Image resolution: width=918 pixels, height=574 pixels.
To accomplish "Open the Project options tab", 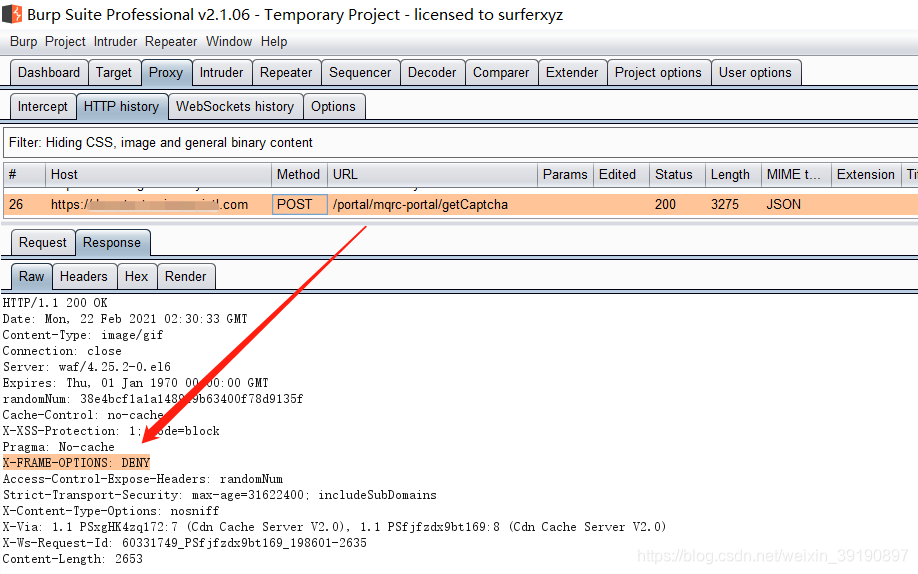I will point(659,73).
